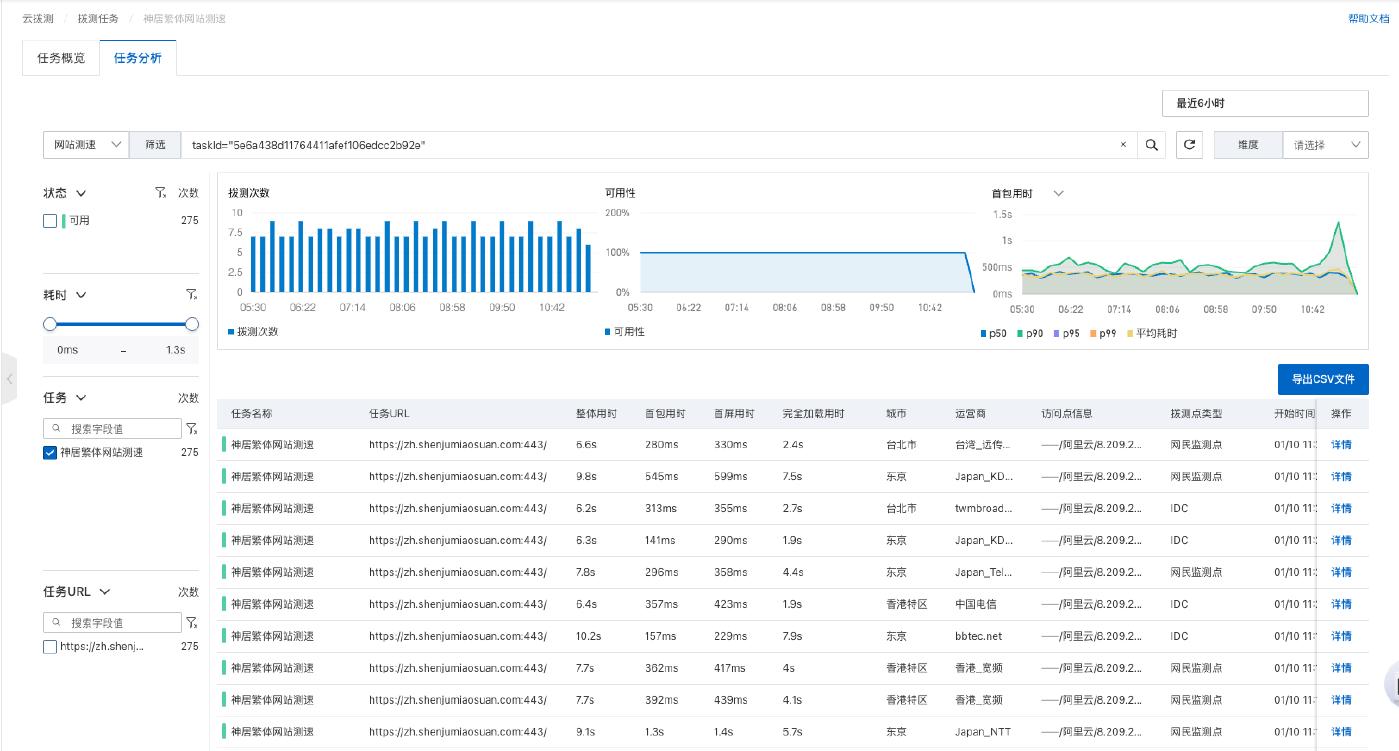Image resolution: width=1399 pixels, height=751 pixels.
Task: Click the 导出CSV文件 button
Action: point(1322,379)
